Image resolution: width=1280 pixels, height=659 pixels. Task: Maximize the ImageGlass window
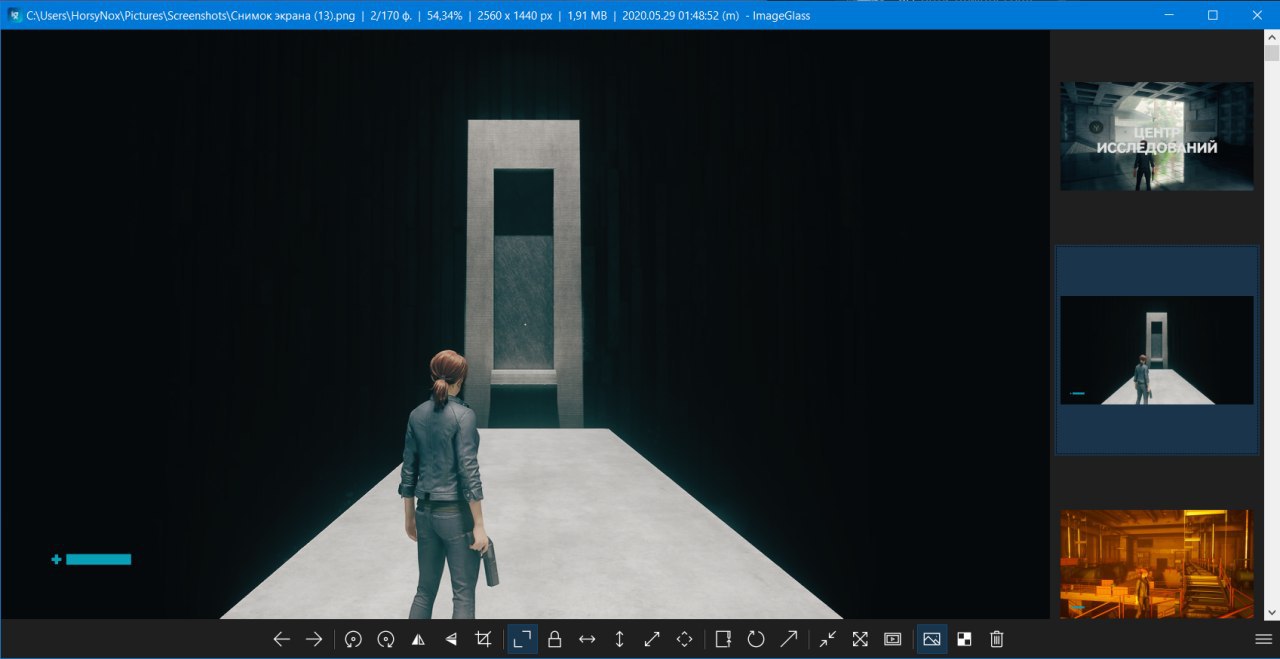1212,15
